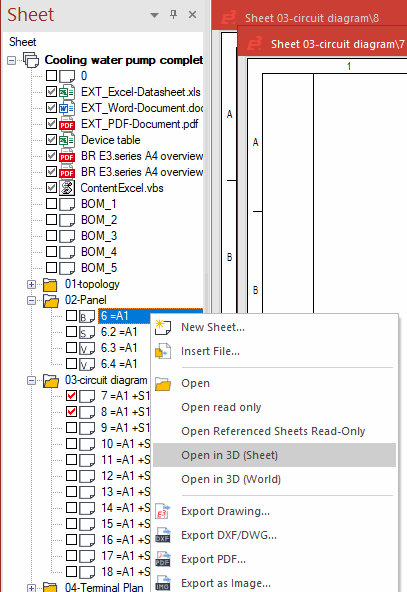Click the Insert File icon
Screen dimensions: 407x592
coord(163,351)
